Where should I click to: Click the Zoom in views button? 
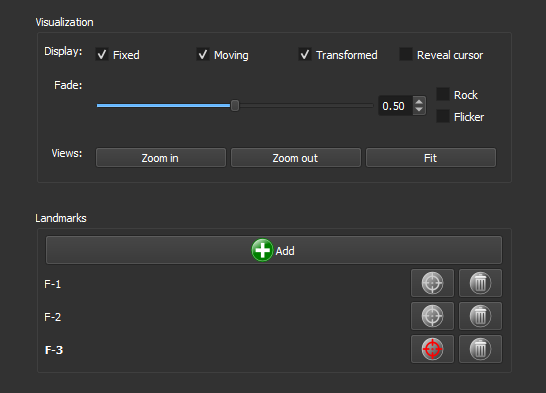coord(161,158)
